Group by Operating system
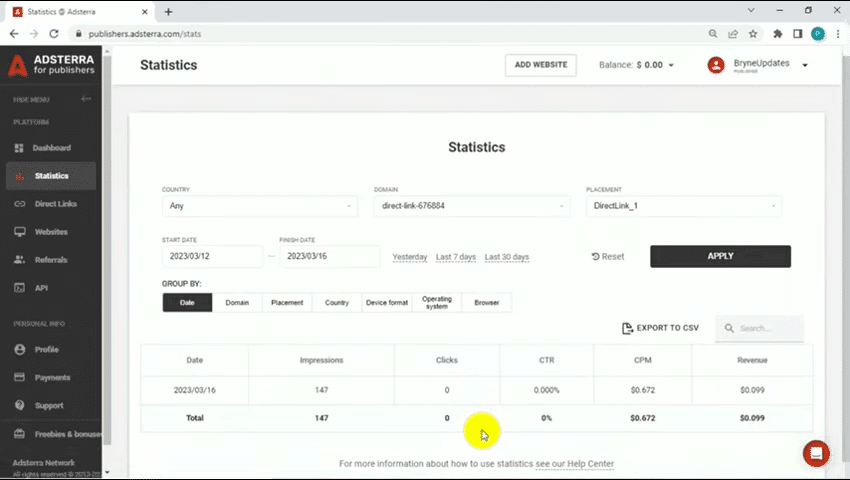Viewport: 850px width, 480px height. coord(436,303)
